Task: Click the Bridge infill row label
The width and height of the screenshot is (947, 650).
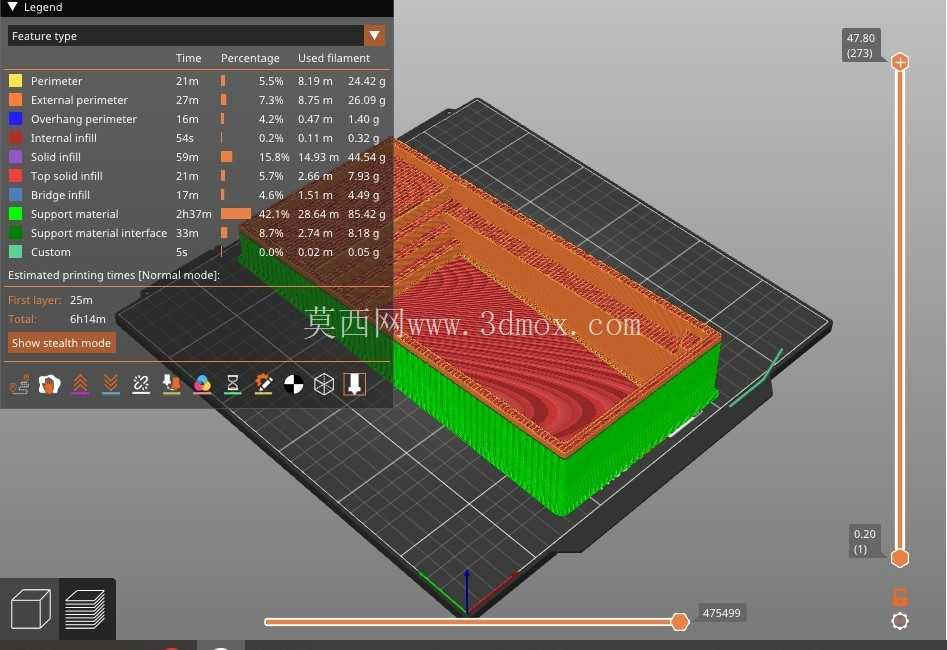Action: click(60, 195)
